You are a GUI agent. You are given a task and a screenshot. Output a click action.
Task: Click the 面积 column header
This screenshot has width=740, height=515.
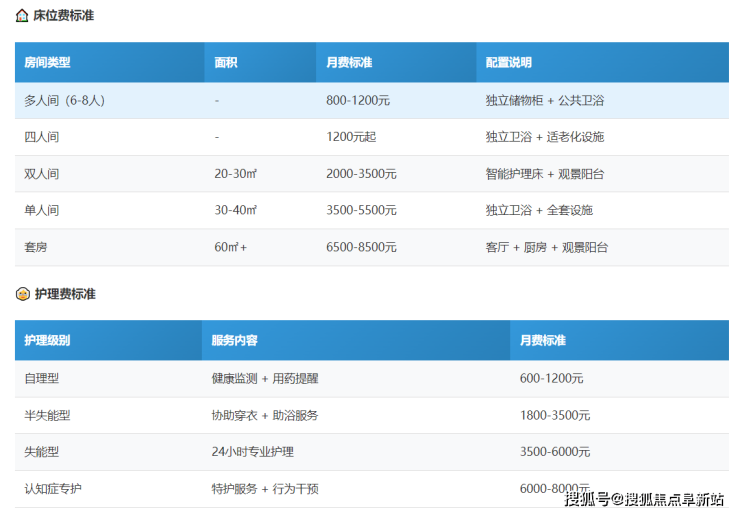(x=226, y=62)
